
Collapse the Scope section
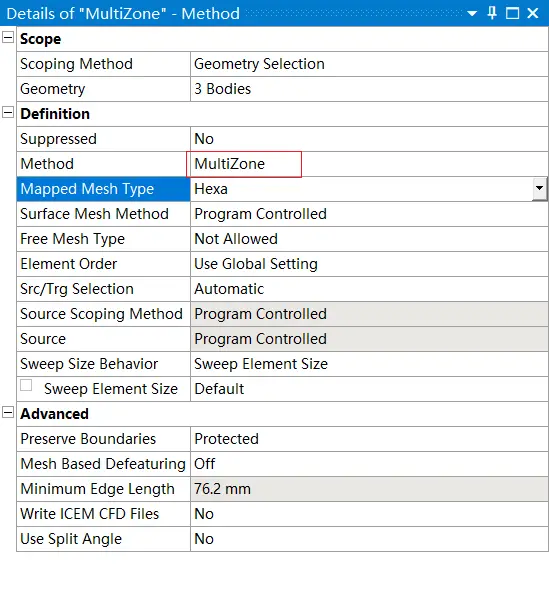click(x=8, y=37)
